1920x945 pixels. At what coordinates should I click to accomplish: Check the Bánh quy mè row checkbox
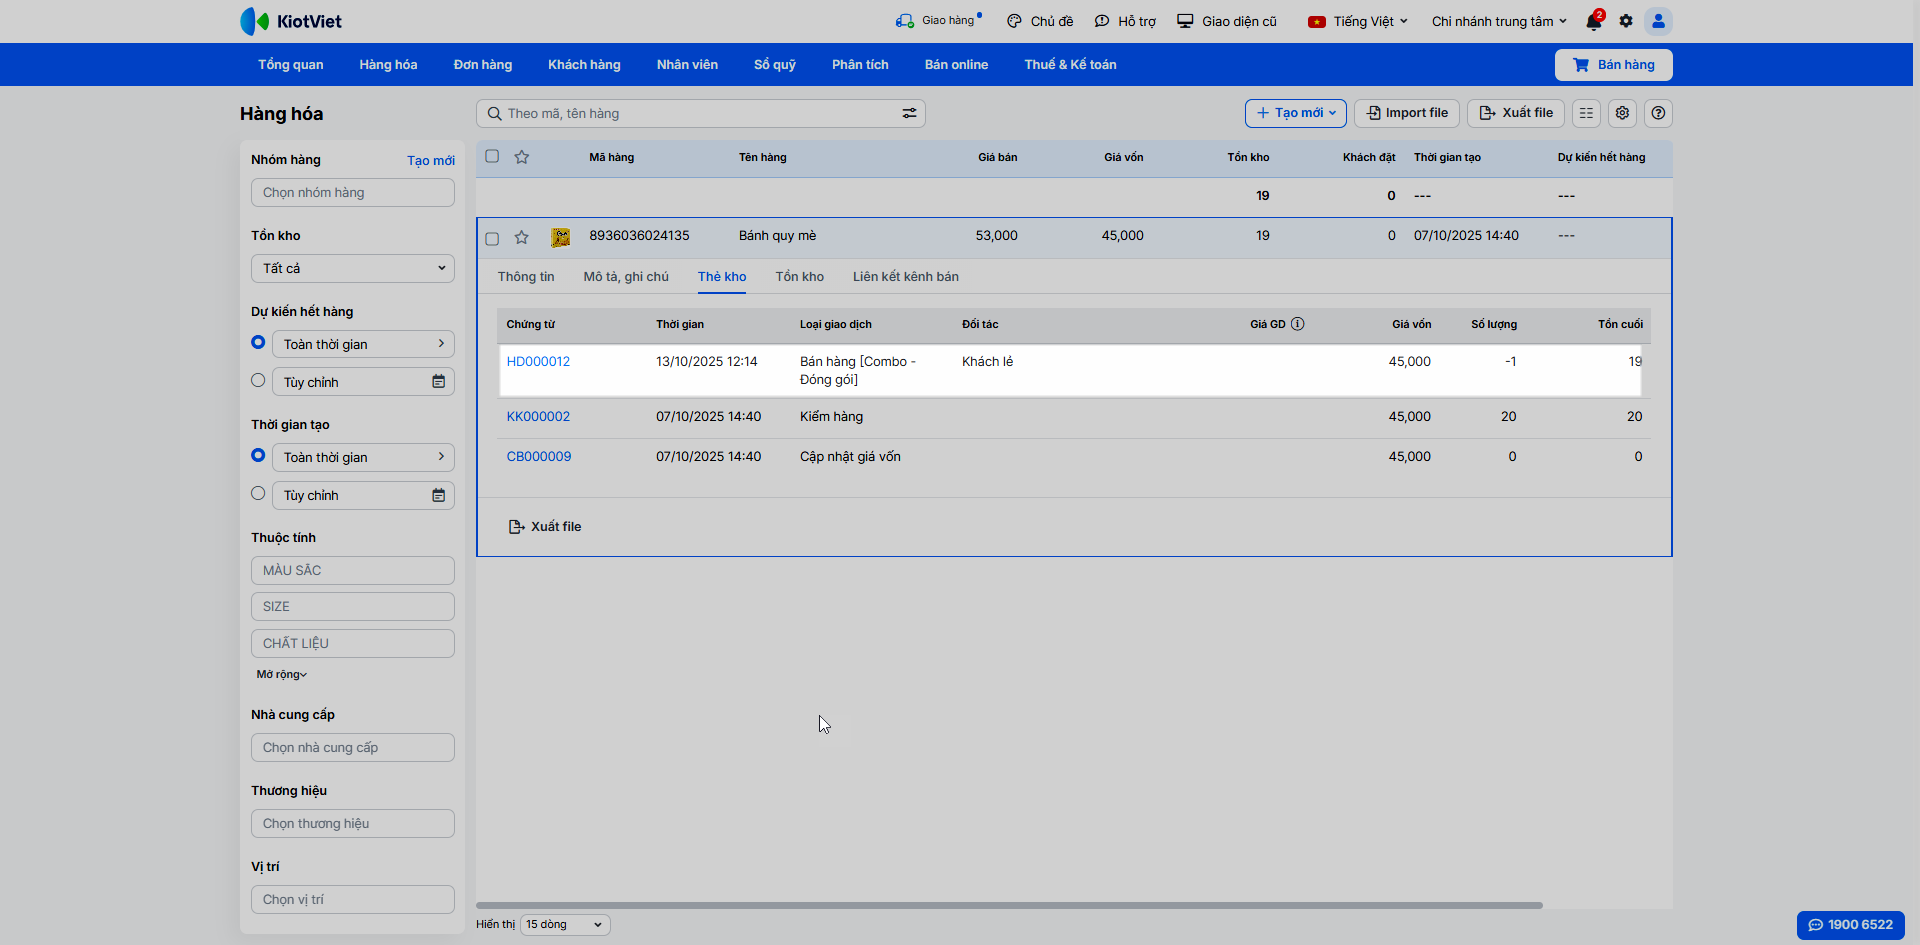(492, 238)
